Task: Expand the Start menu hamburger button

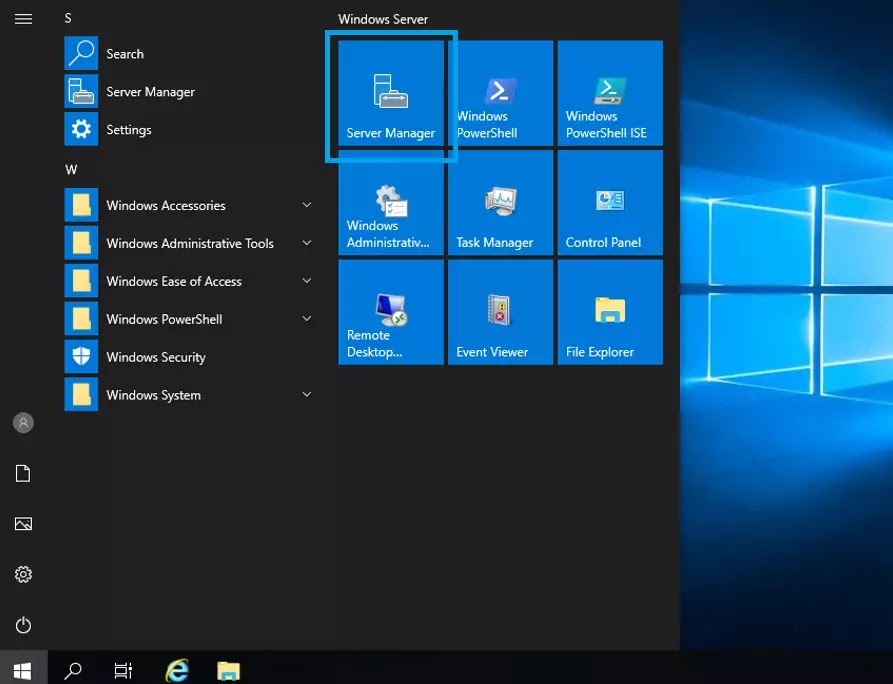Action: pyautogui.click(x=23, y=19)
